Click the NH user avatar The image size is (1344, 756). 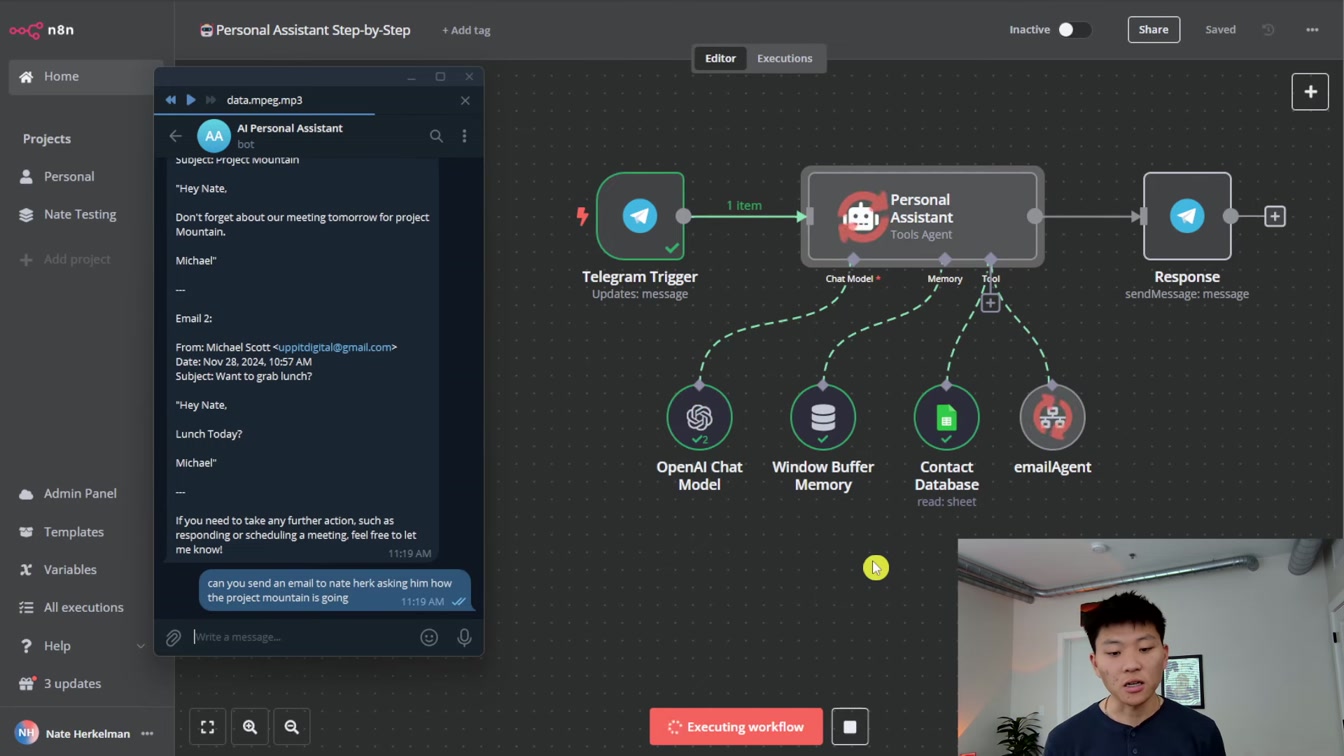(26, 734)
